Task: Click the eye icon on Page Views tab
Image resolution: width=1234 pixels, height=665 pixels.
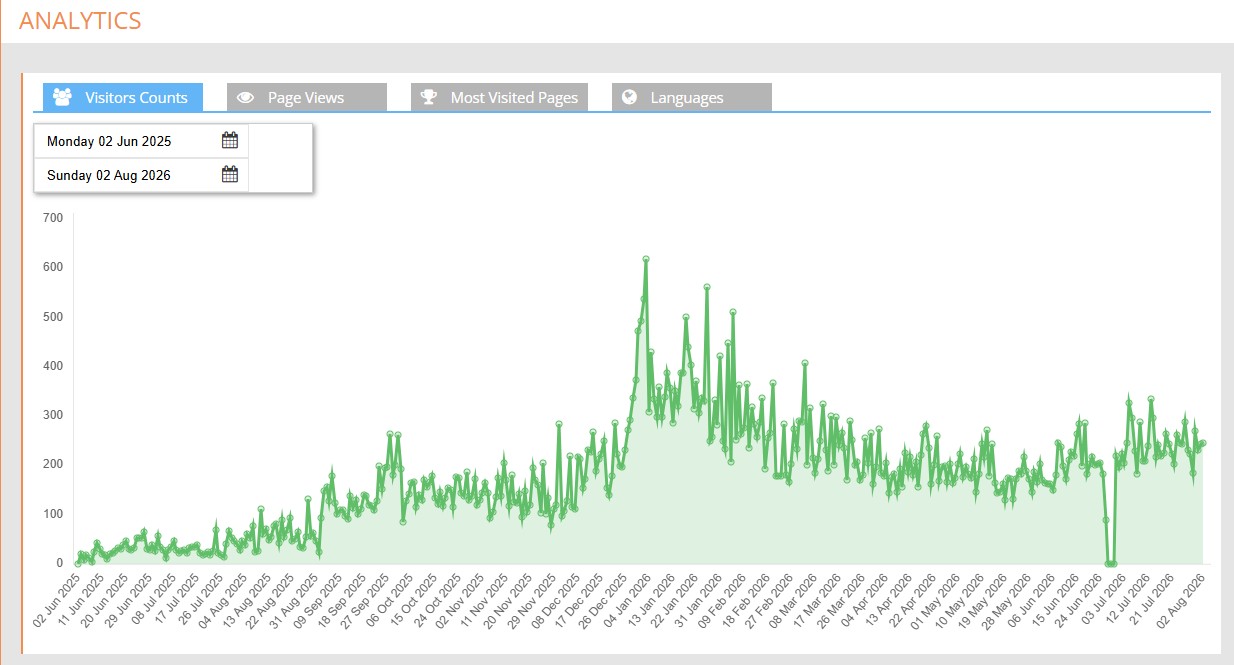Action: click(245, 97)
